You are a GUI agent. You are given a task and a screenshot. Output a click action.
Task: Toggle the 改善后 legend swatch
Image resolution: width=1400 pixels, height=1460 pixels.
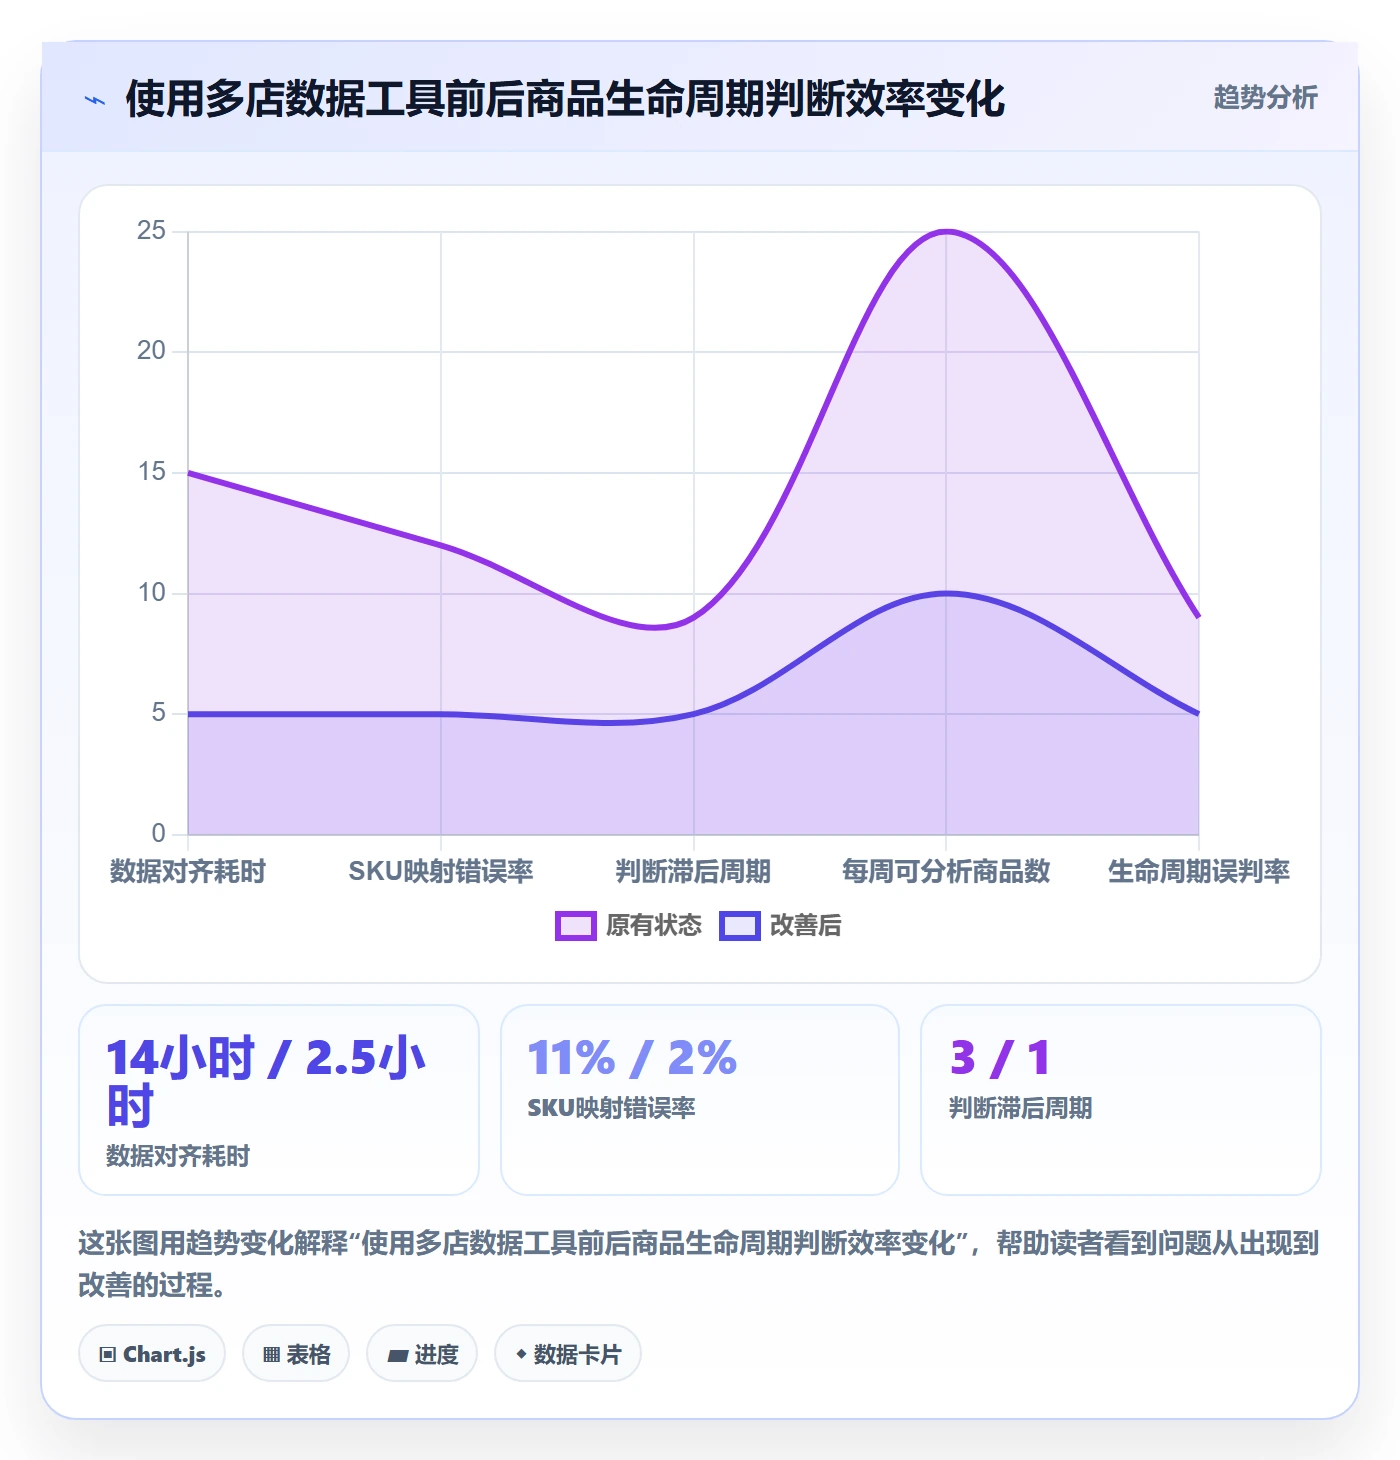point(740,926)
